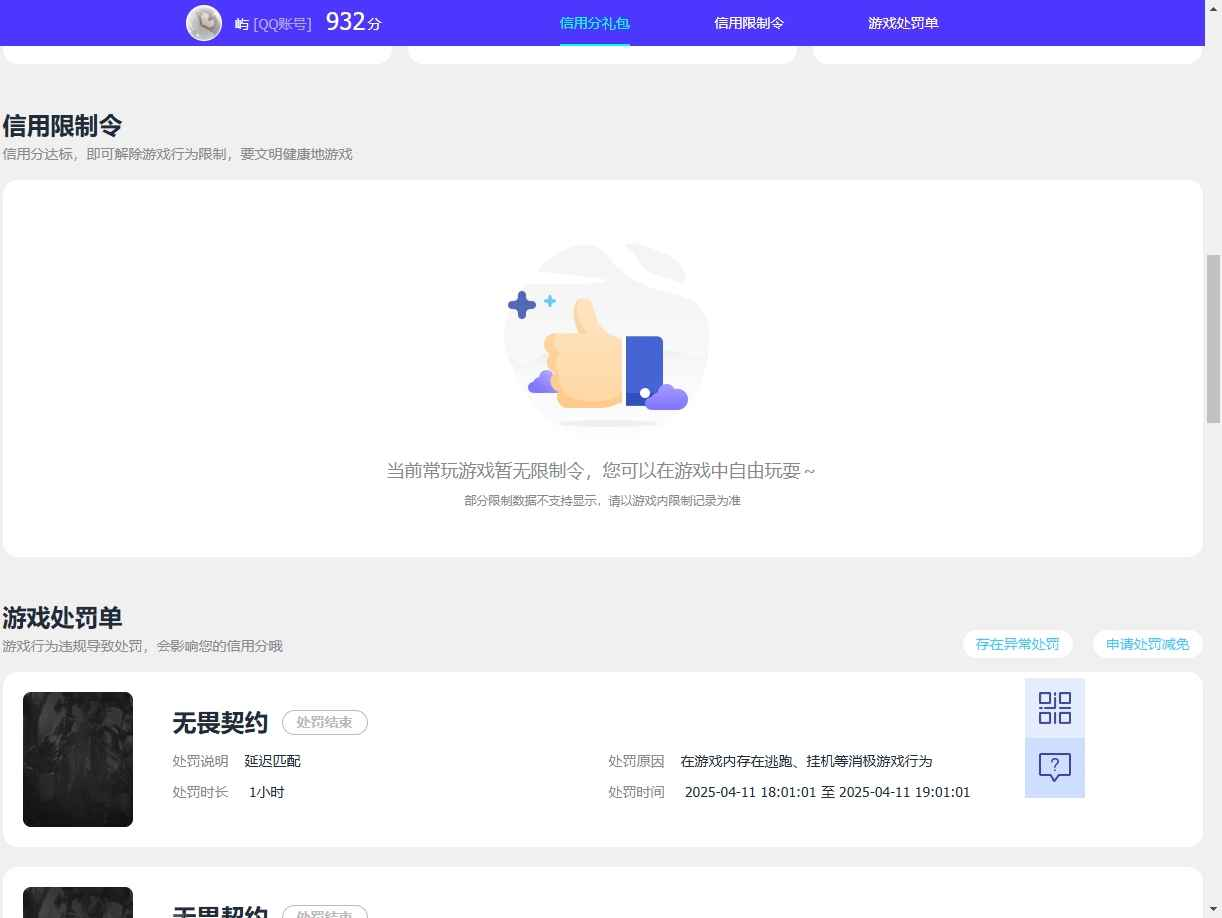Screen dimensions: 1222x918
Task: Click the 游戏行为违规导致处罚 subtitle text
Action: coord(142,646)
